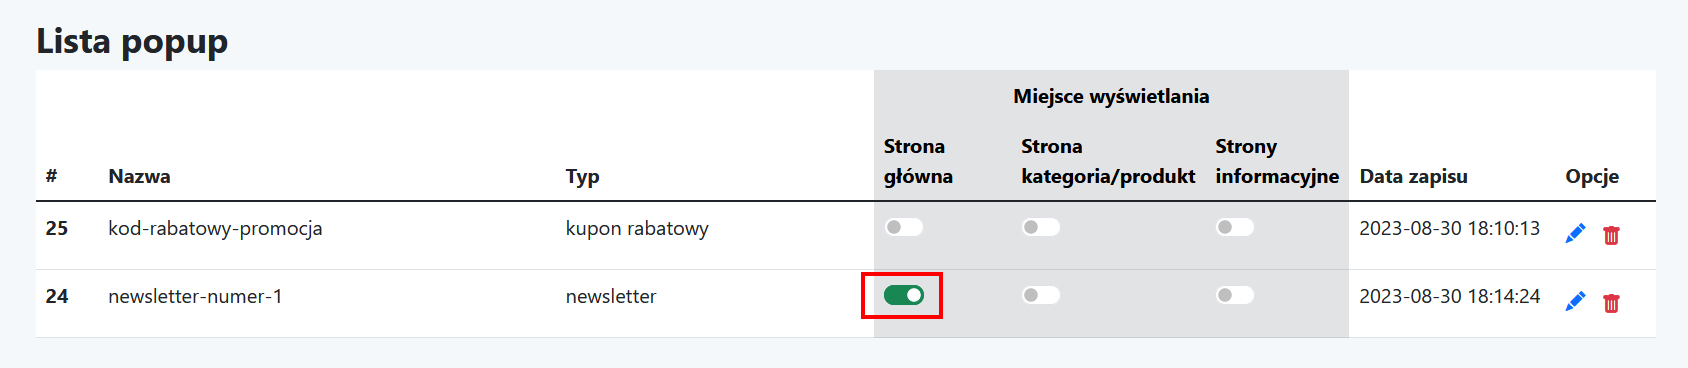Viewport: 1688px width, 368px height.
Task: Click the Lista popup heading
Action: click(x=132, y=42)
